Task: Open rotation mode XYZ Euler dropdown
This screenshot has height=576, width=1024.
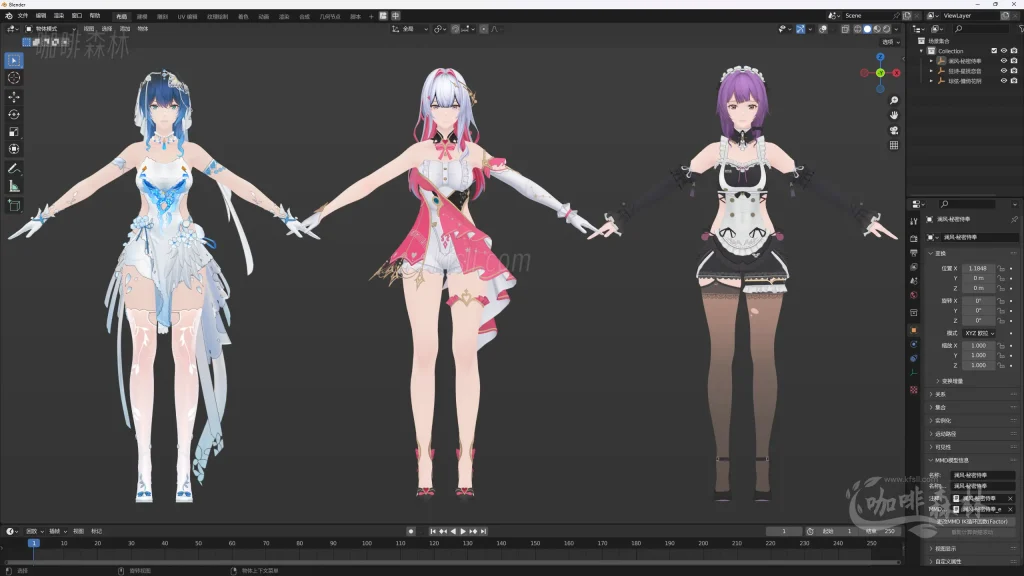Action: pos(978,333)
